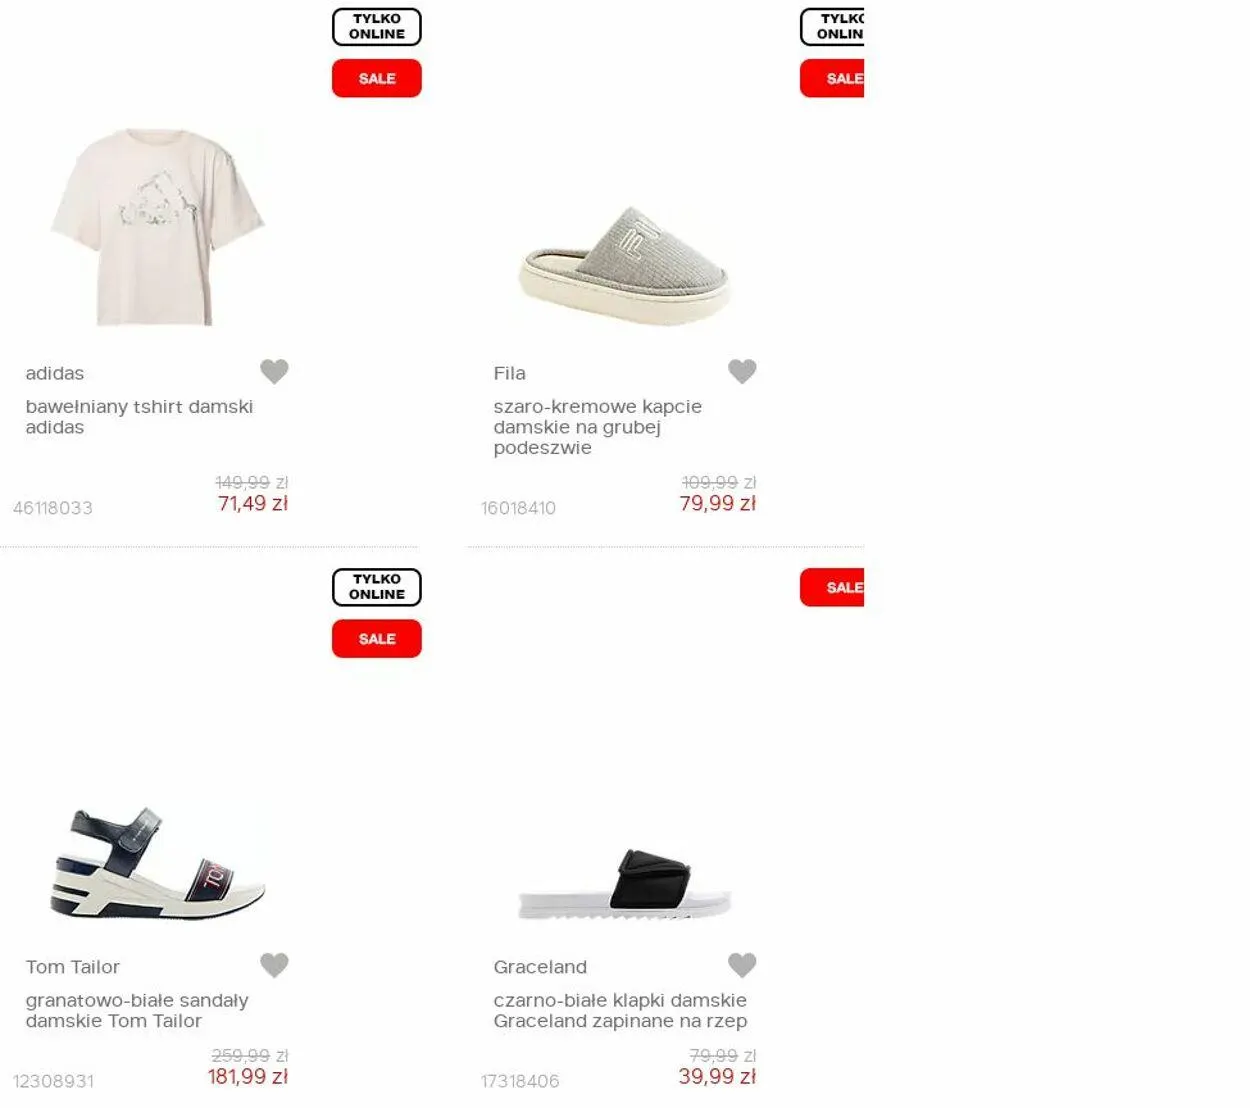Heart the Tom Tailor sandals
Viewport: 1250px width, 1108px height.
coord(274,965)
